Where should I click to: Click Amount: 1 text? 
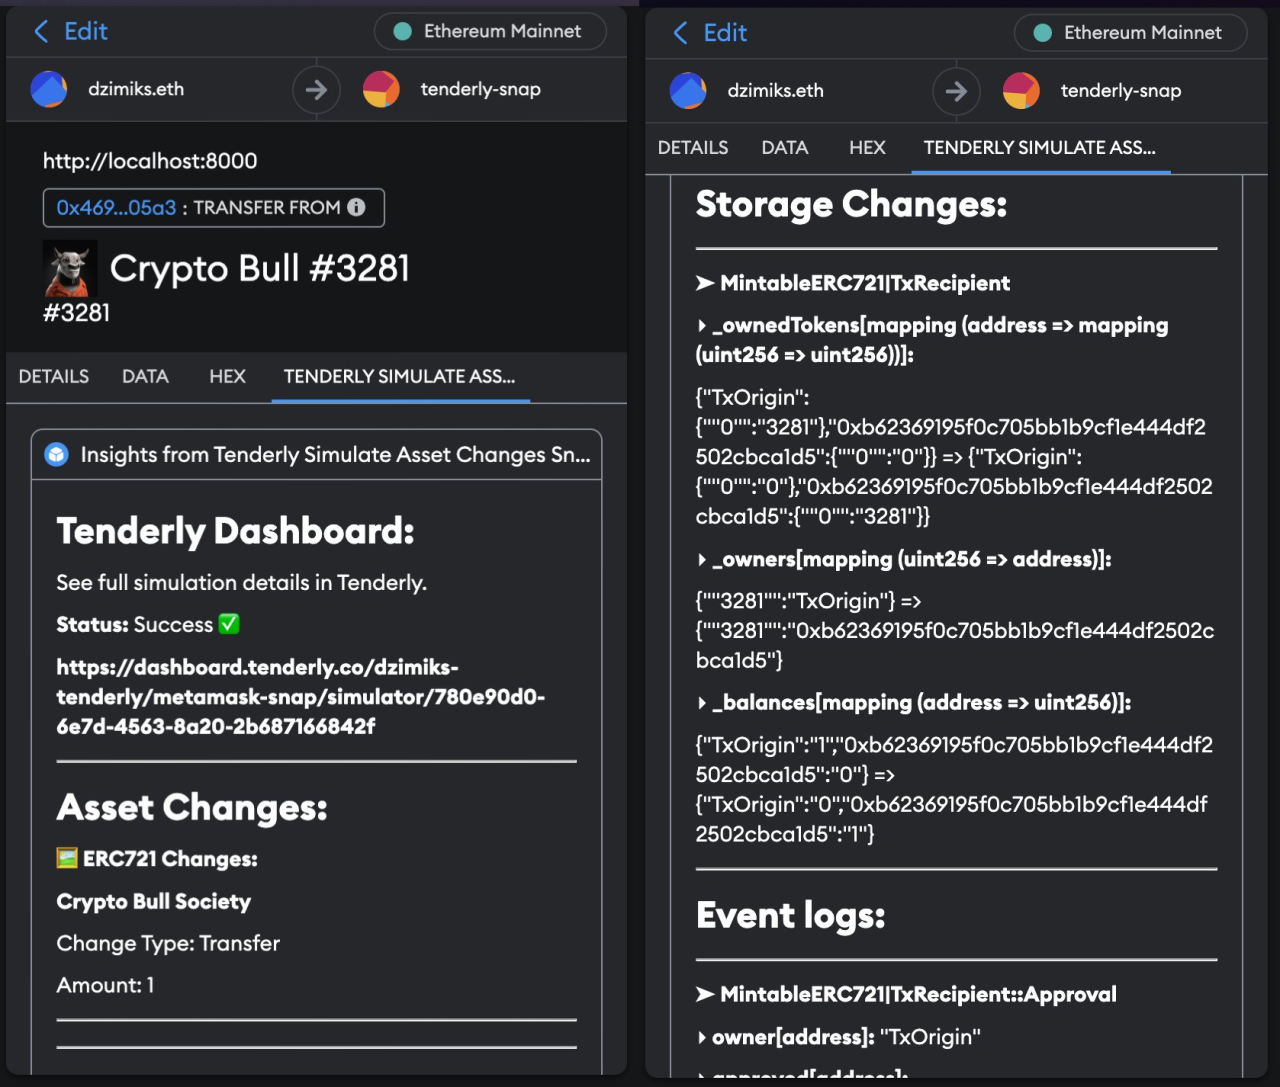(105, 985)
